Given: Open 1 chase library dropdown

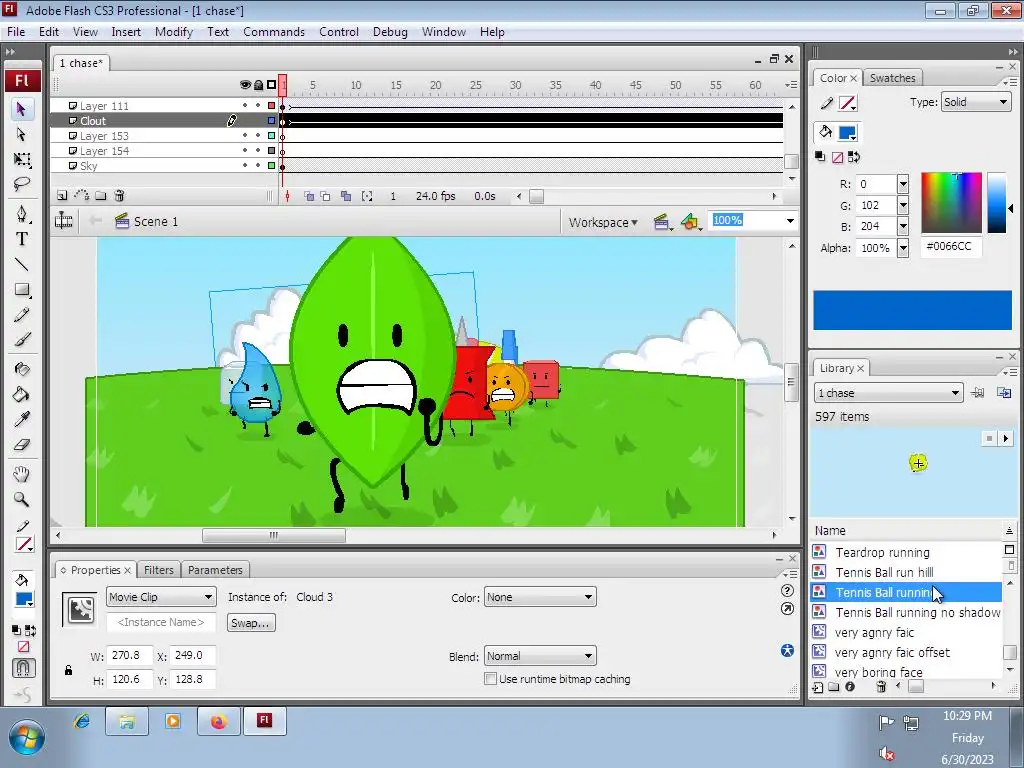Looking at the screenshot, I should pyautogui.click(x=889, y=392).
